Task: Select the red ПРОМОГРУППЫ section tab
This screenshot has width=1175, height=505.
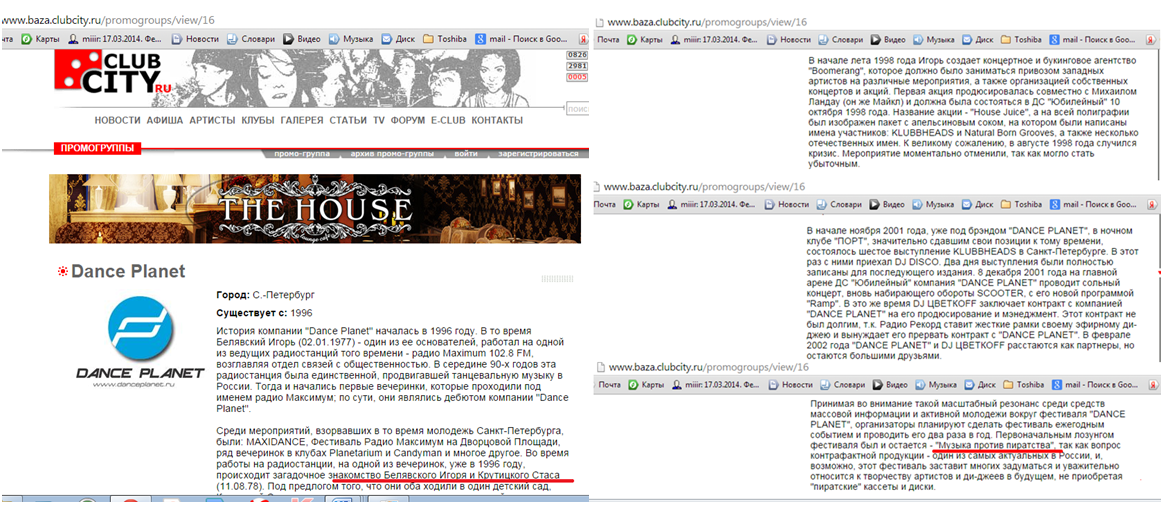Action: tap(98, 148)
